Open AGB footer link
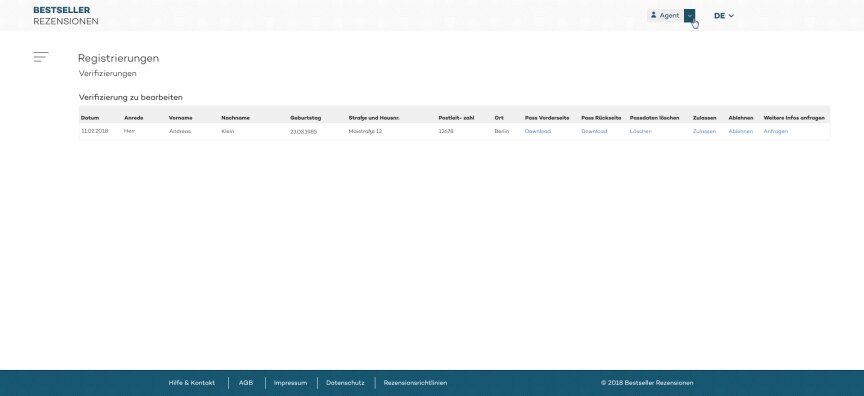The width and height of the screenshot is (864, 396). tap(246, 383)
